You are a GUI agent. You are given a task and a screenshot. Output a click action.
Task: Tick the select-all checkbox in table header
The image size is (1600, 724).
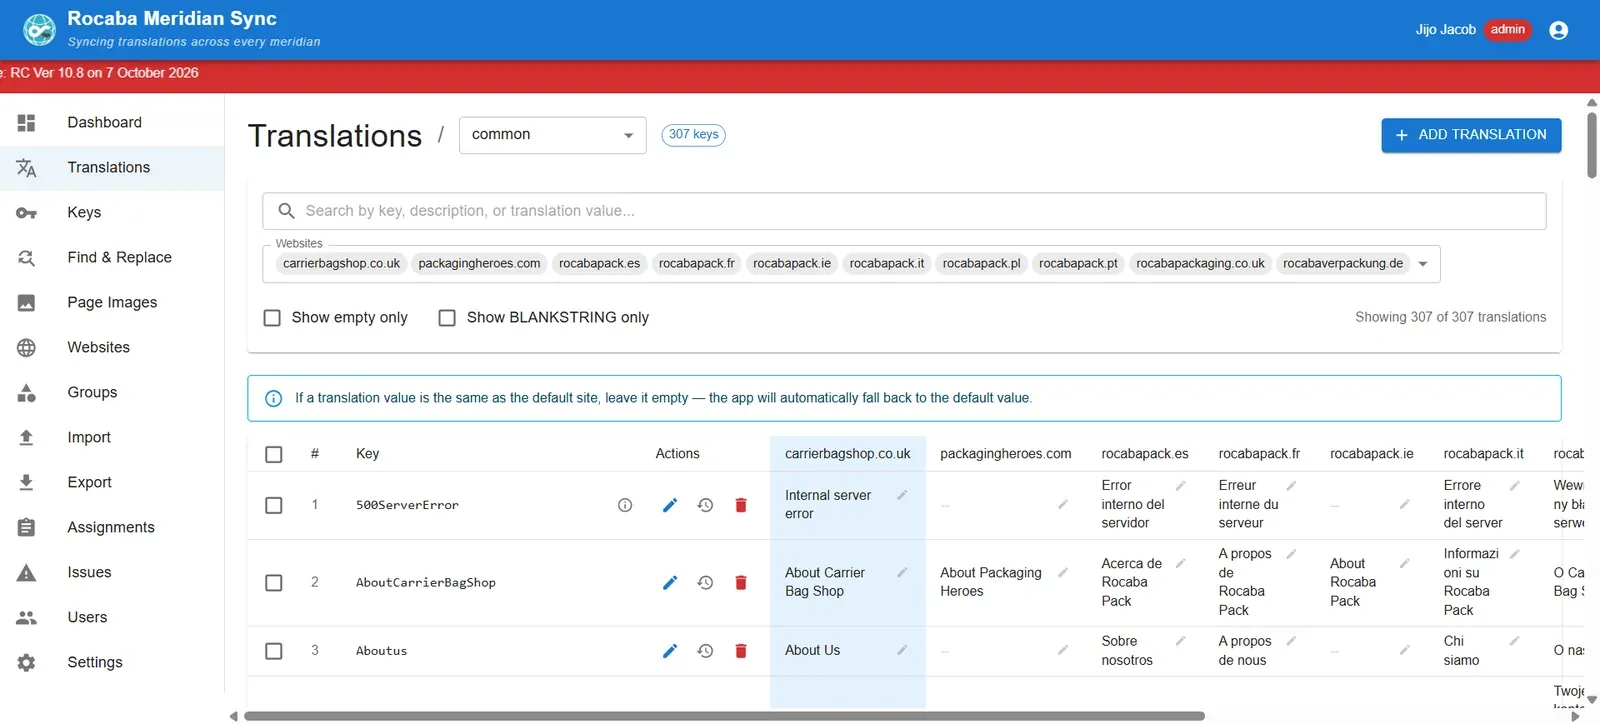(x=274, y=454)
